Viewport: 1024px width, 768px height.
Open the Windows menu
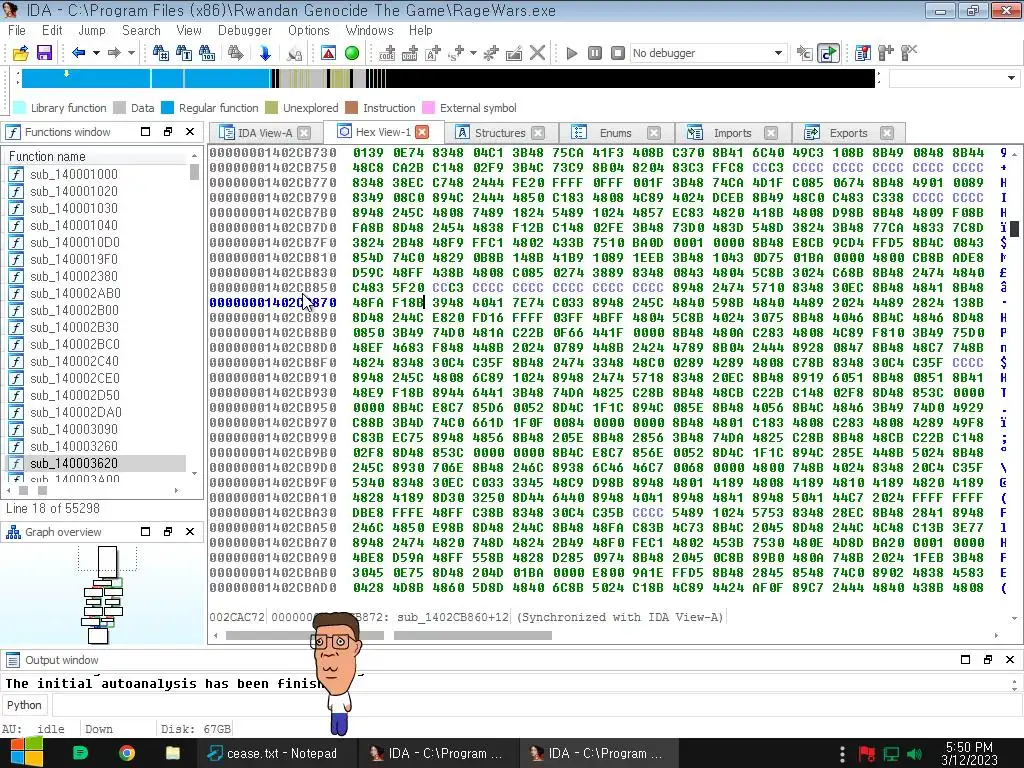(369, 30)
